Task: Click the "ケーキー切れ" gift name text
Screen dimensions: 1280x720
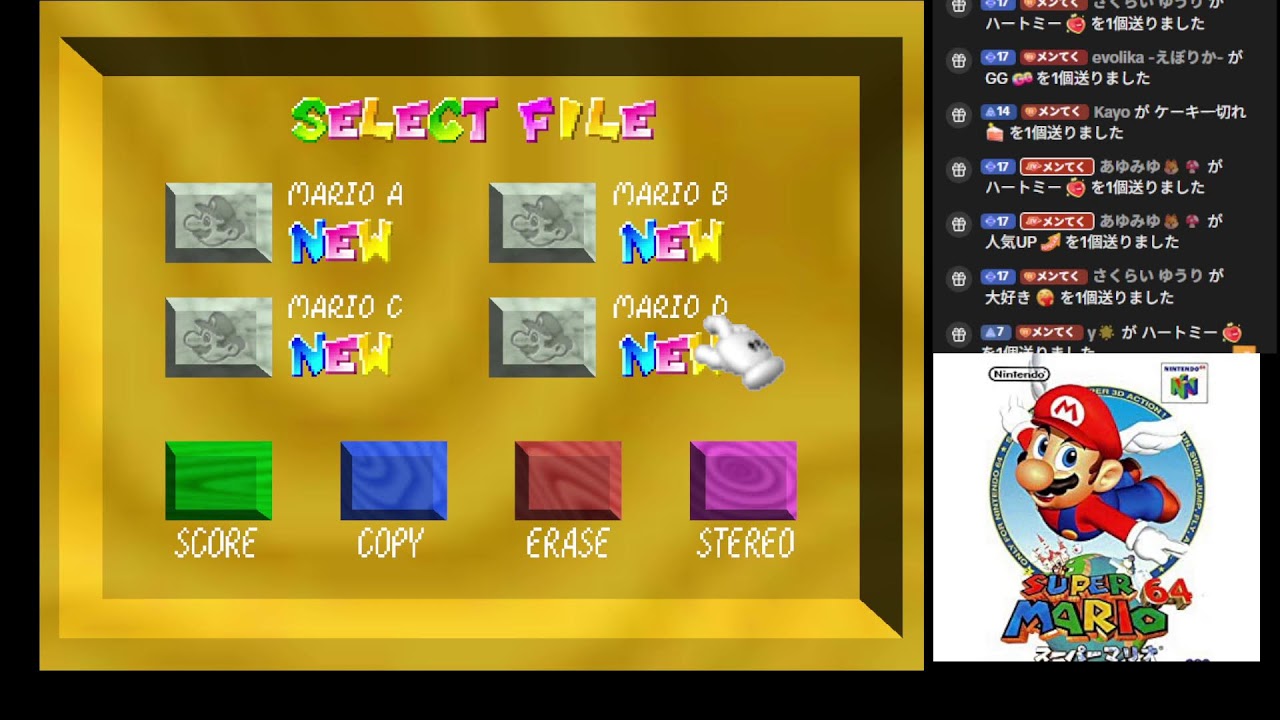Action: 1200,113
